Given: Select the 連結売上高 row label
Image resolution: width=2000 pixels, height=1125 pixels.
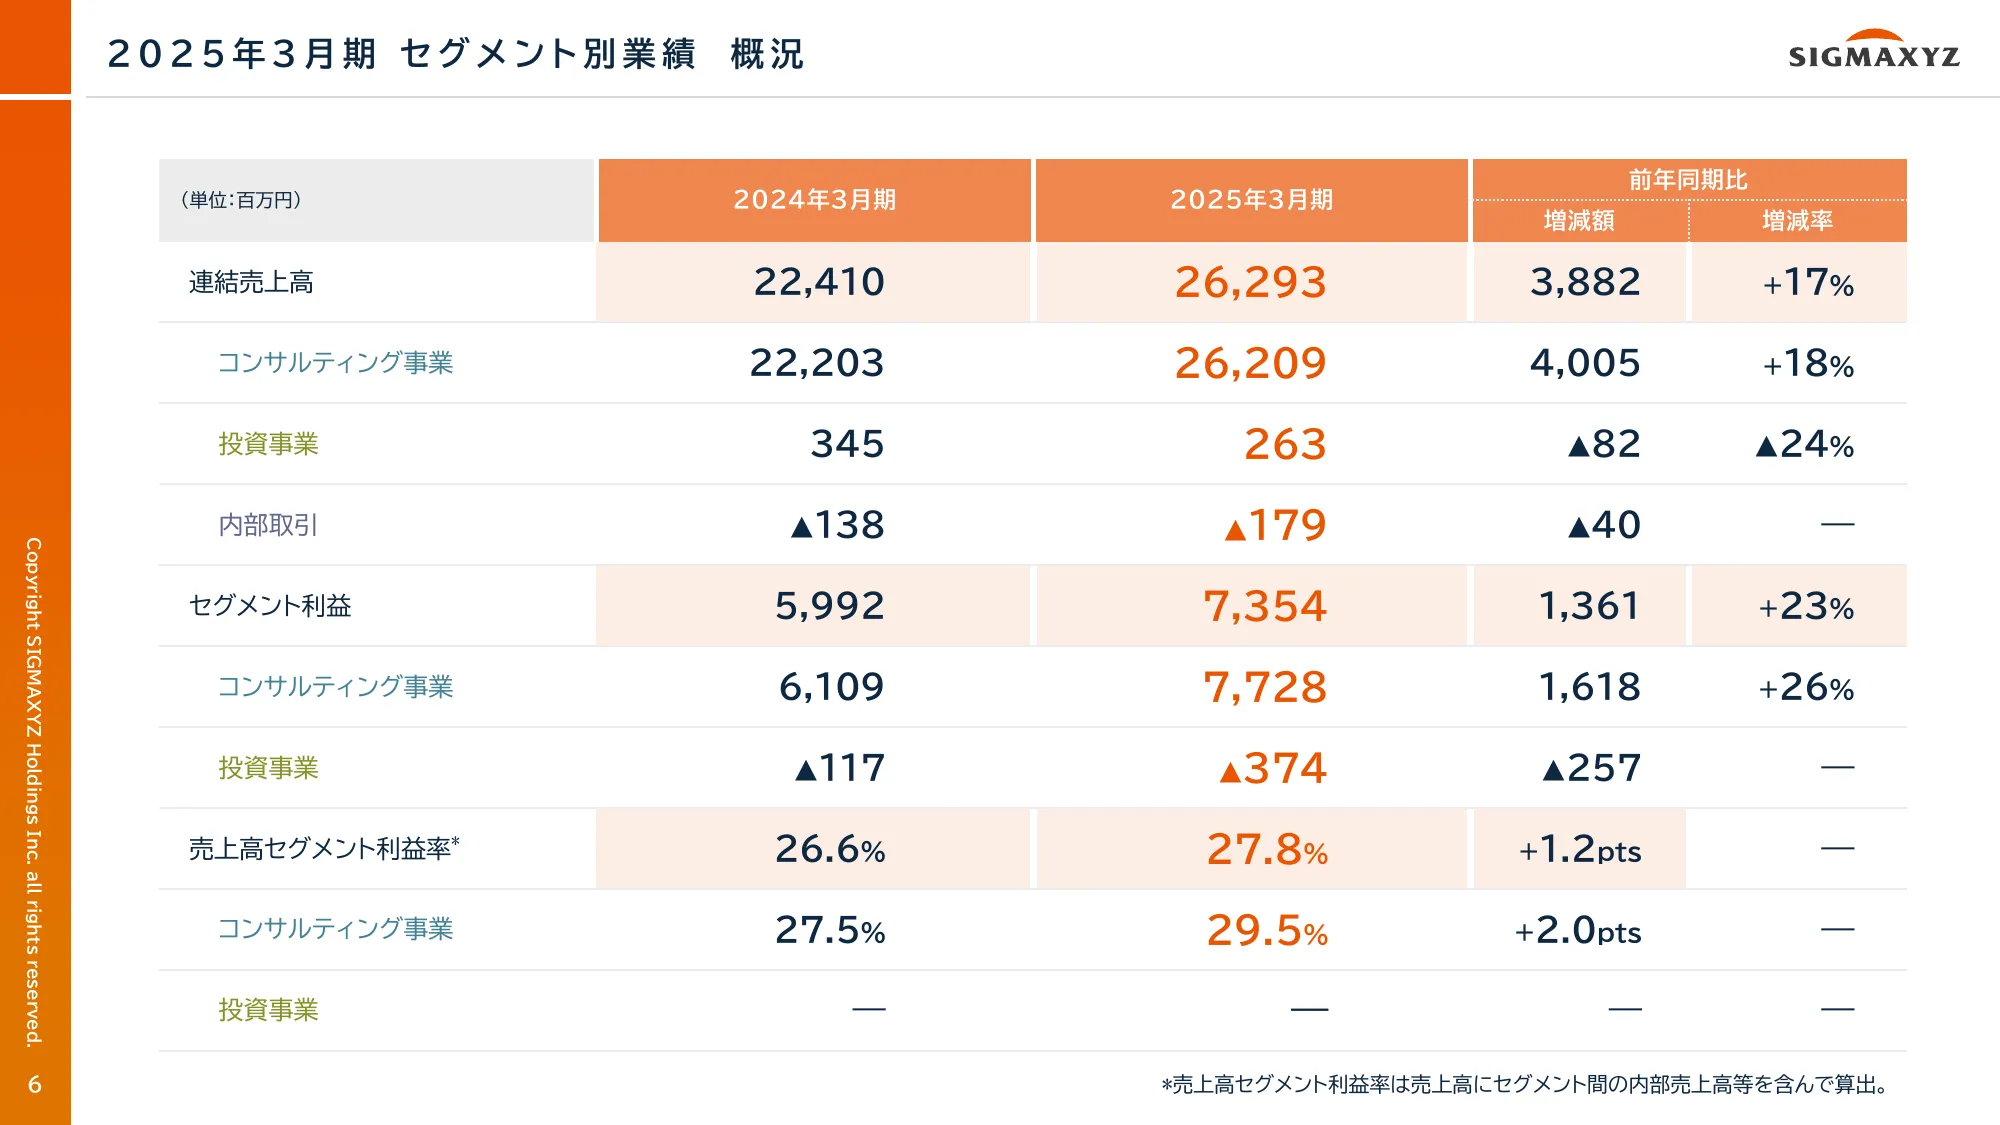Looking at the screenshot, I should coord(251,283).
